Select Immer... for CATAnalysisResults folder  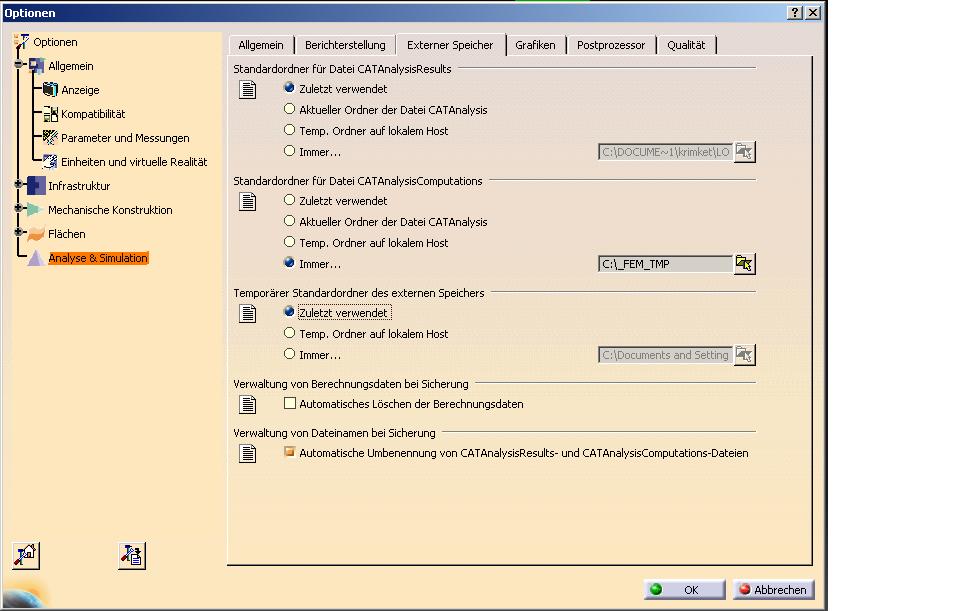pos(290,151)
